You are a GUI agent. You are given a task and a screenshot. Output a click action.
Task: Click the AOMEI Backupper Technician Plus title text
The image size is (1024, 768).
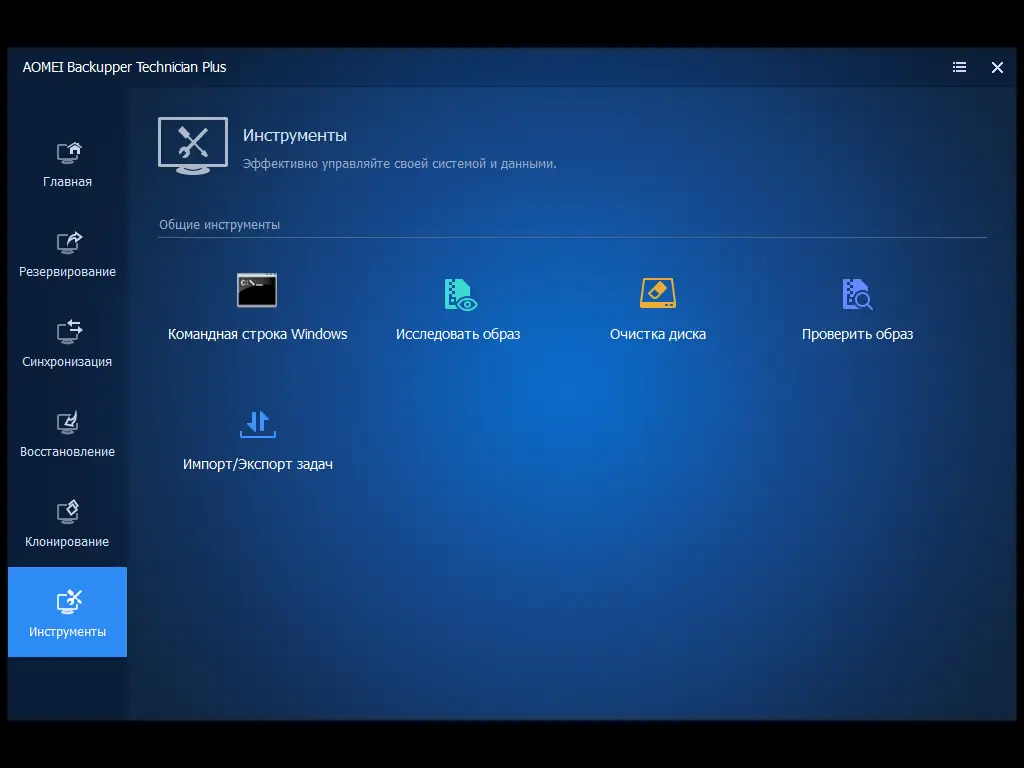[124, 67]
